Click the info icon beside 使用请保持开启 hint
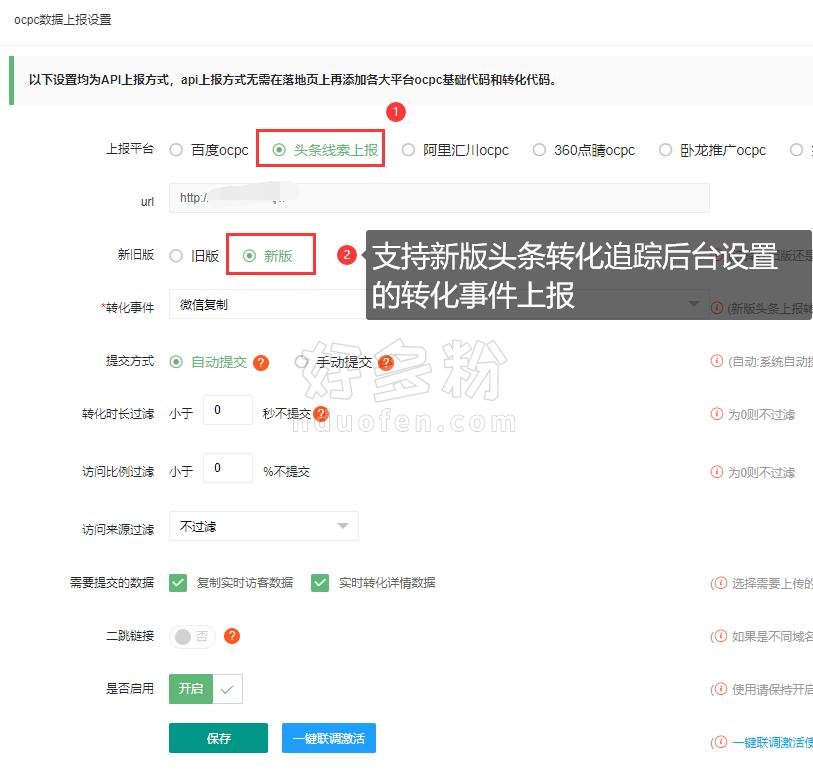This screenshot has height=771, width=813. coord(721,689)
